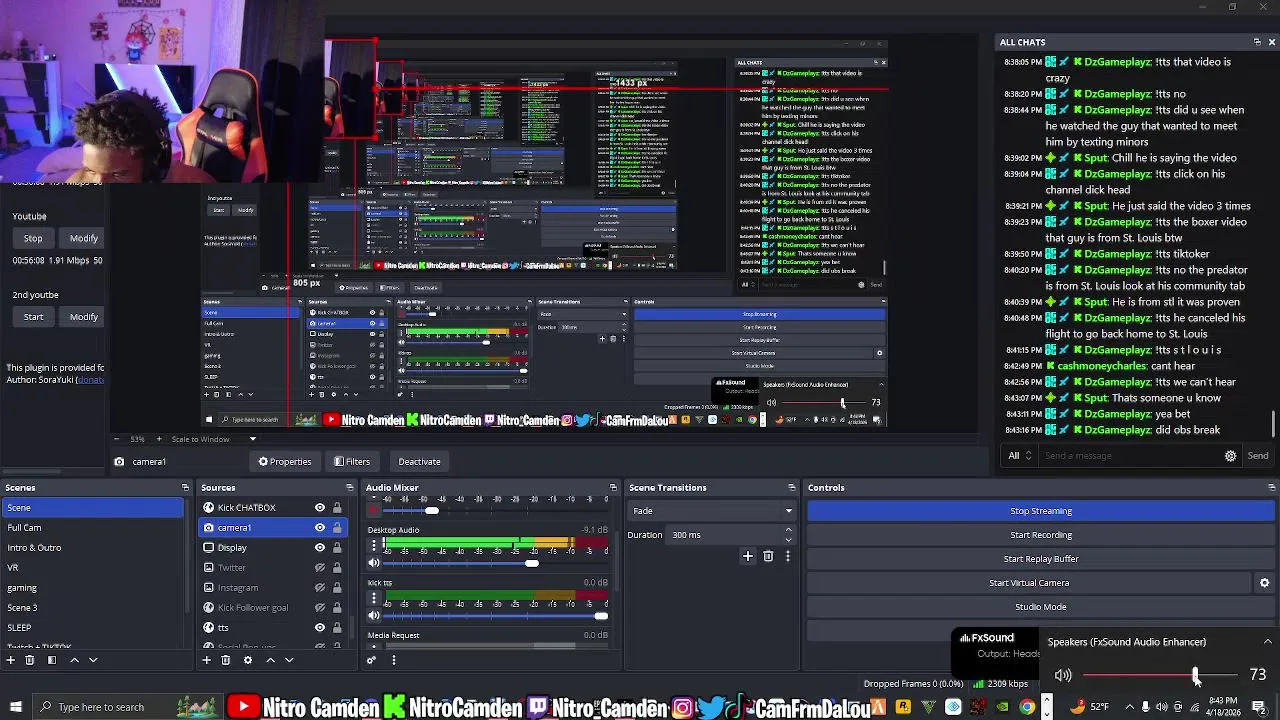Move selected source up in Sources toolbar

[270, 660]
